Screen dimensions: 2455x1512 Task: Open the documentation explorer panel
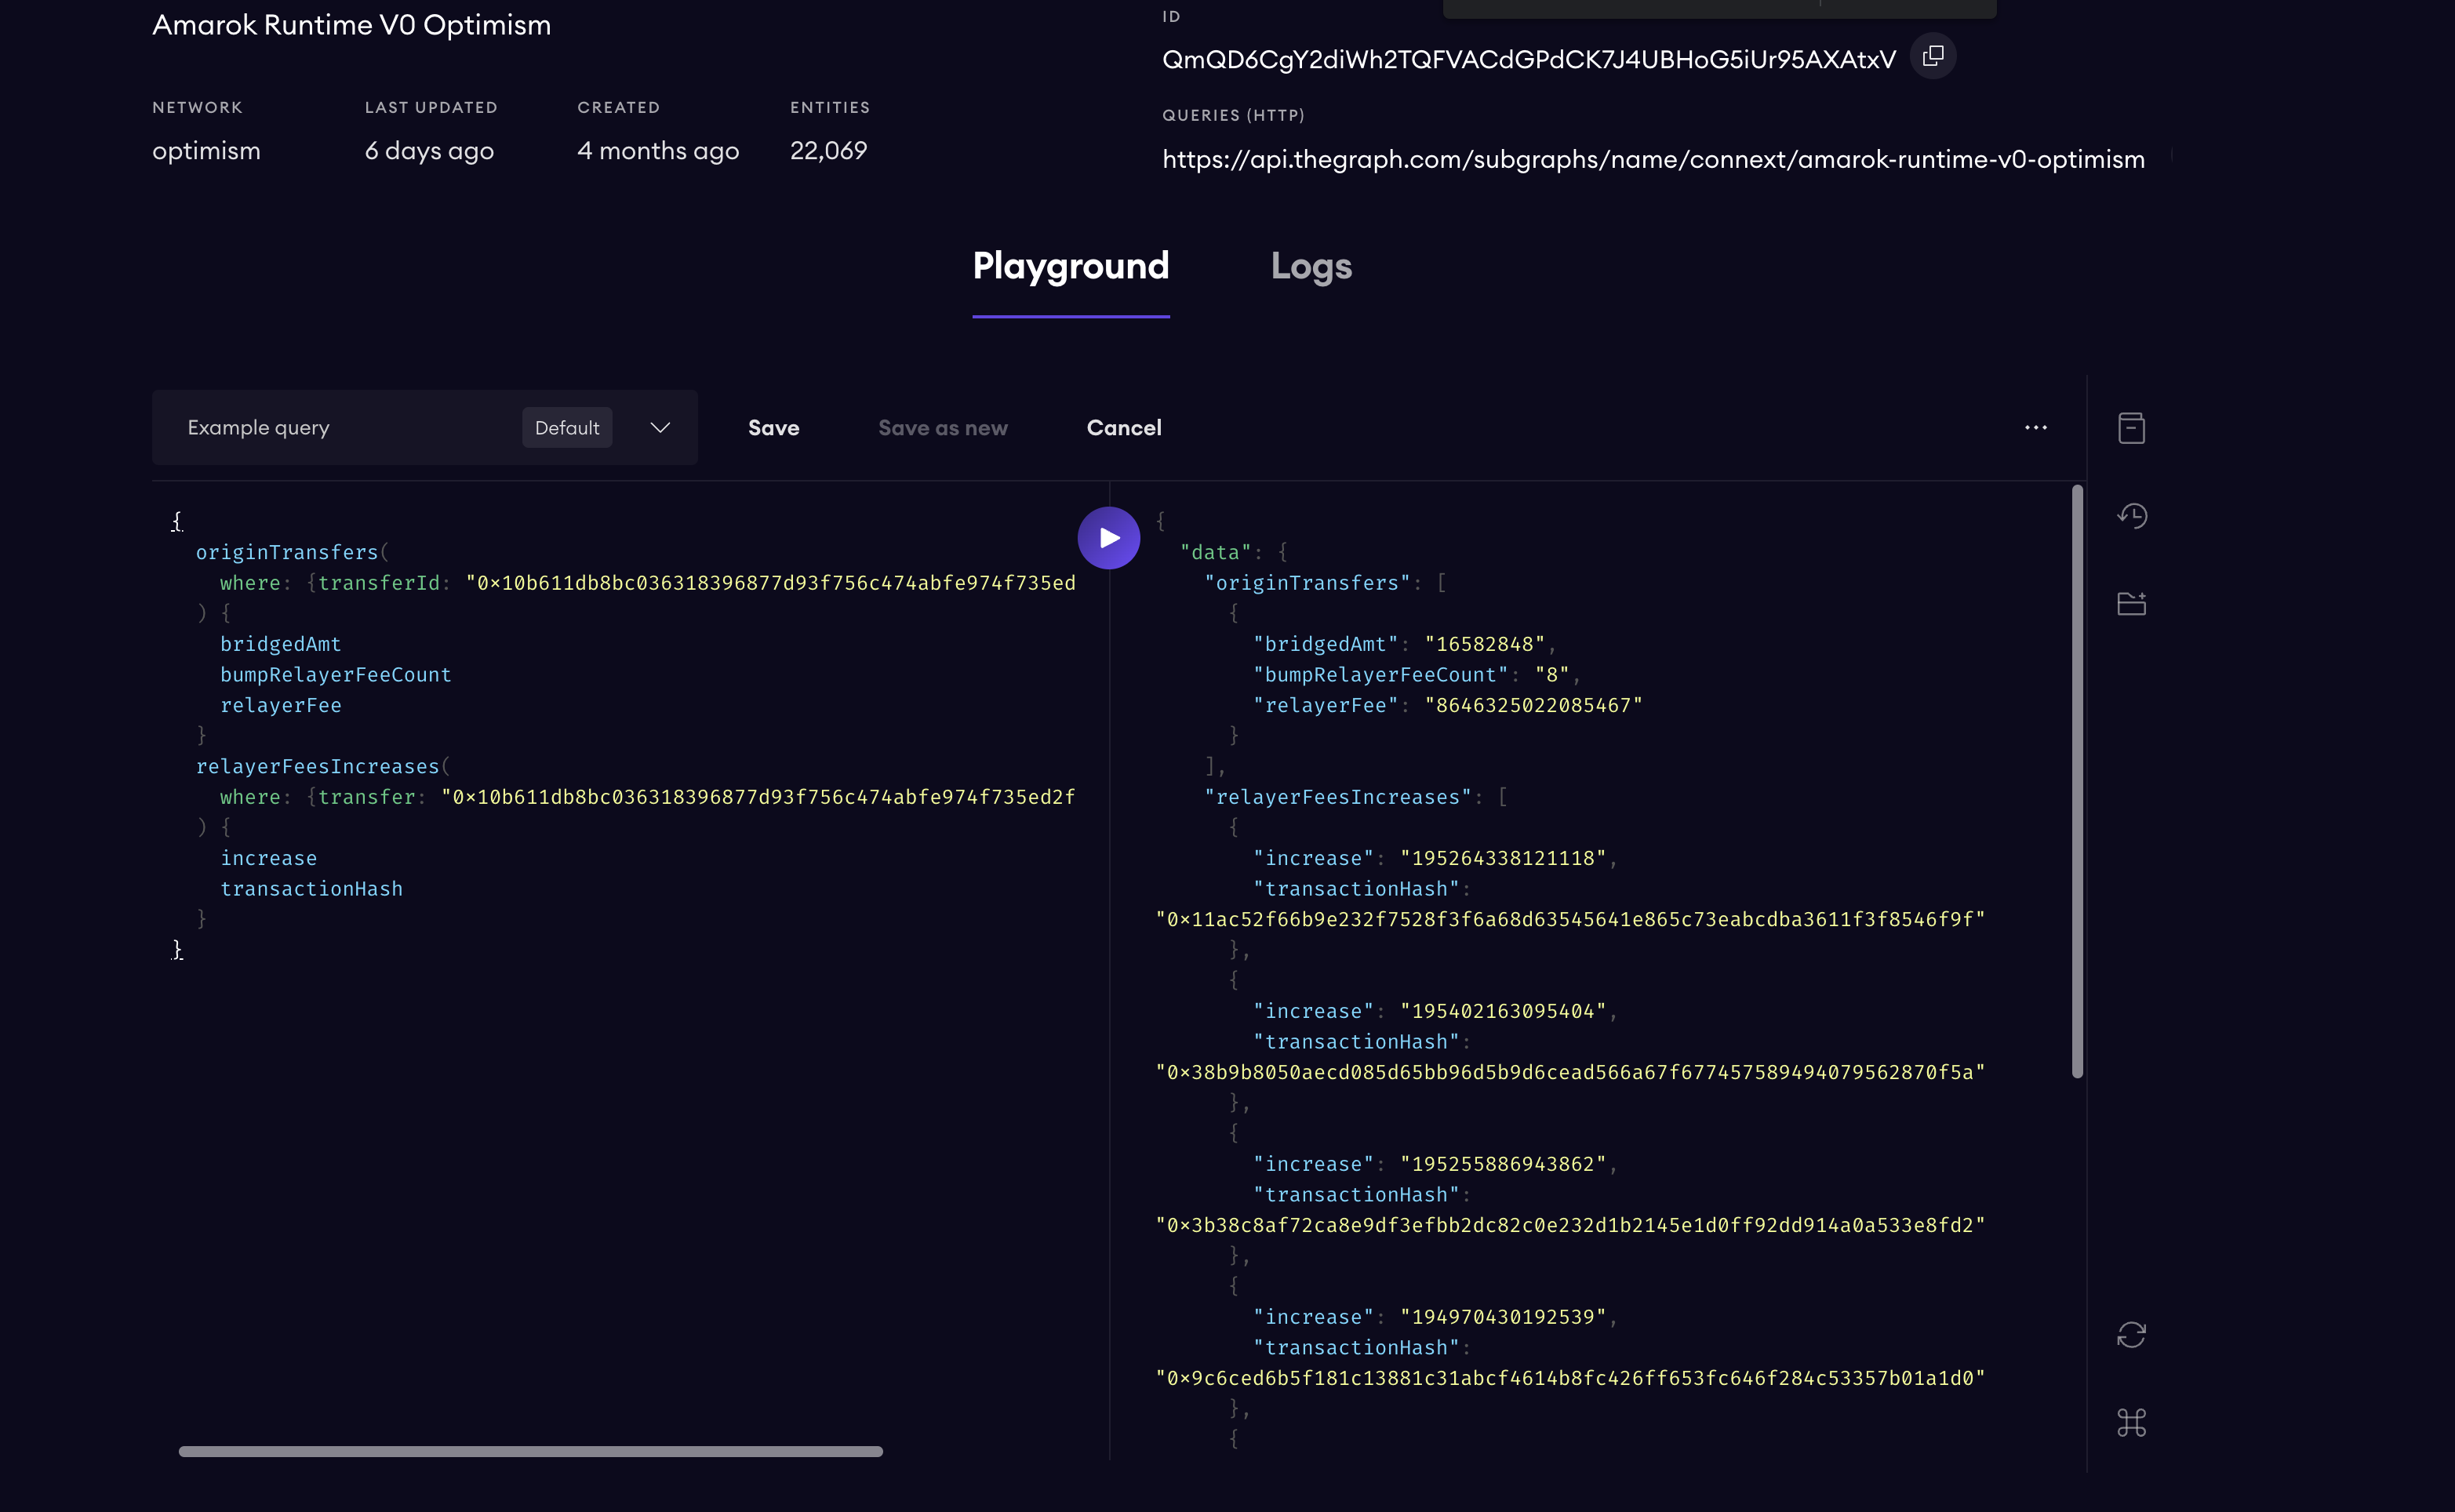point(2131,427)
